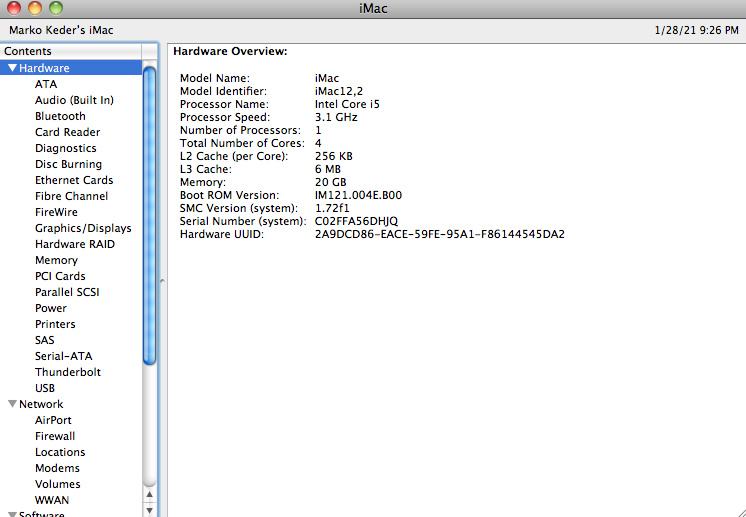Image resolution: width=746 pixels, height=517 pixels.
Task: Select Parallel SCSI entry
Action: click(x=67, y=292)
